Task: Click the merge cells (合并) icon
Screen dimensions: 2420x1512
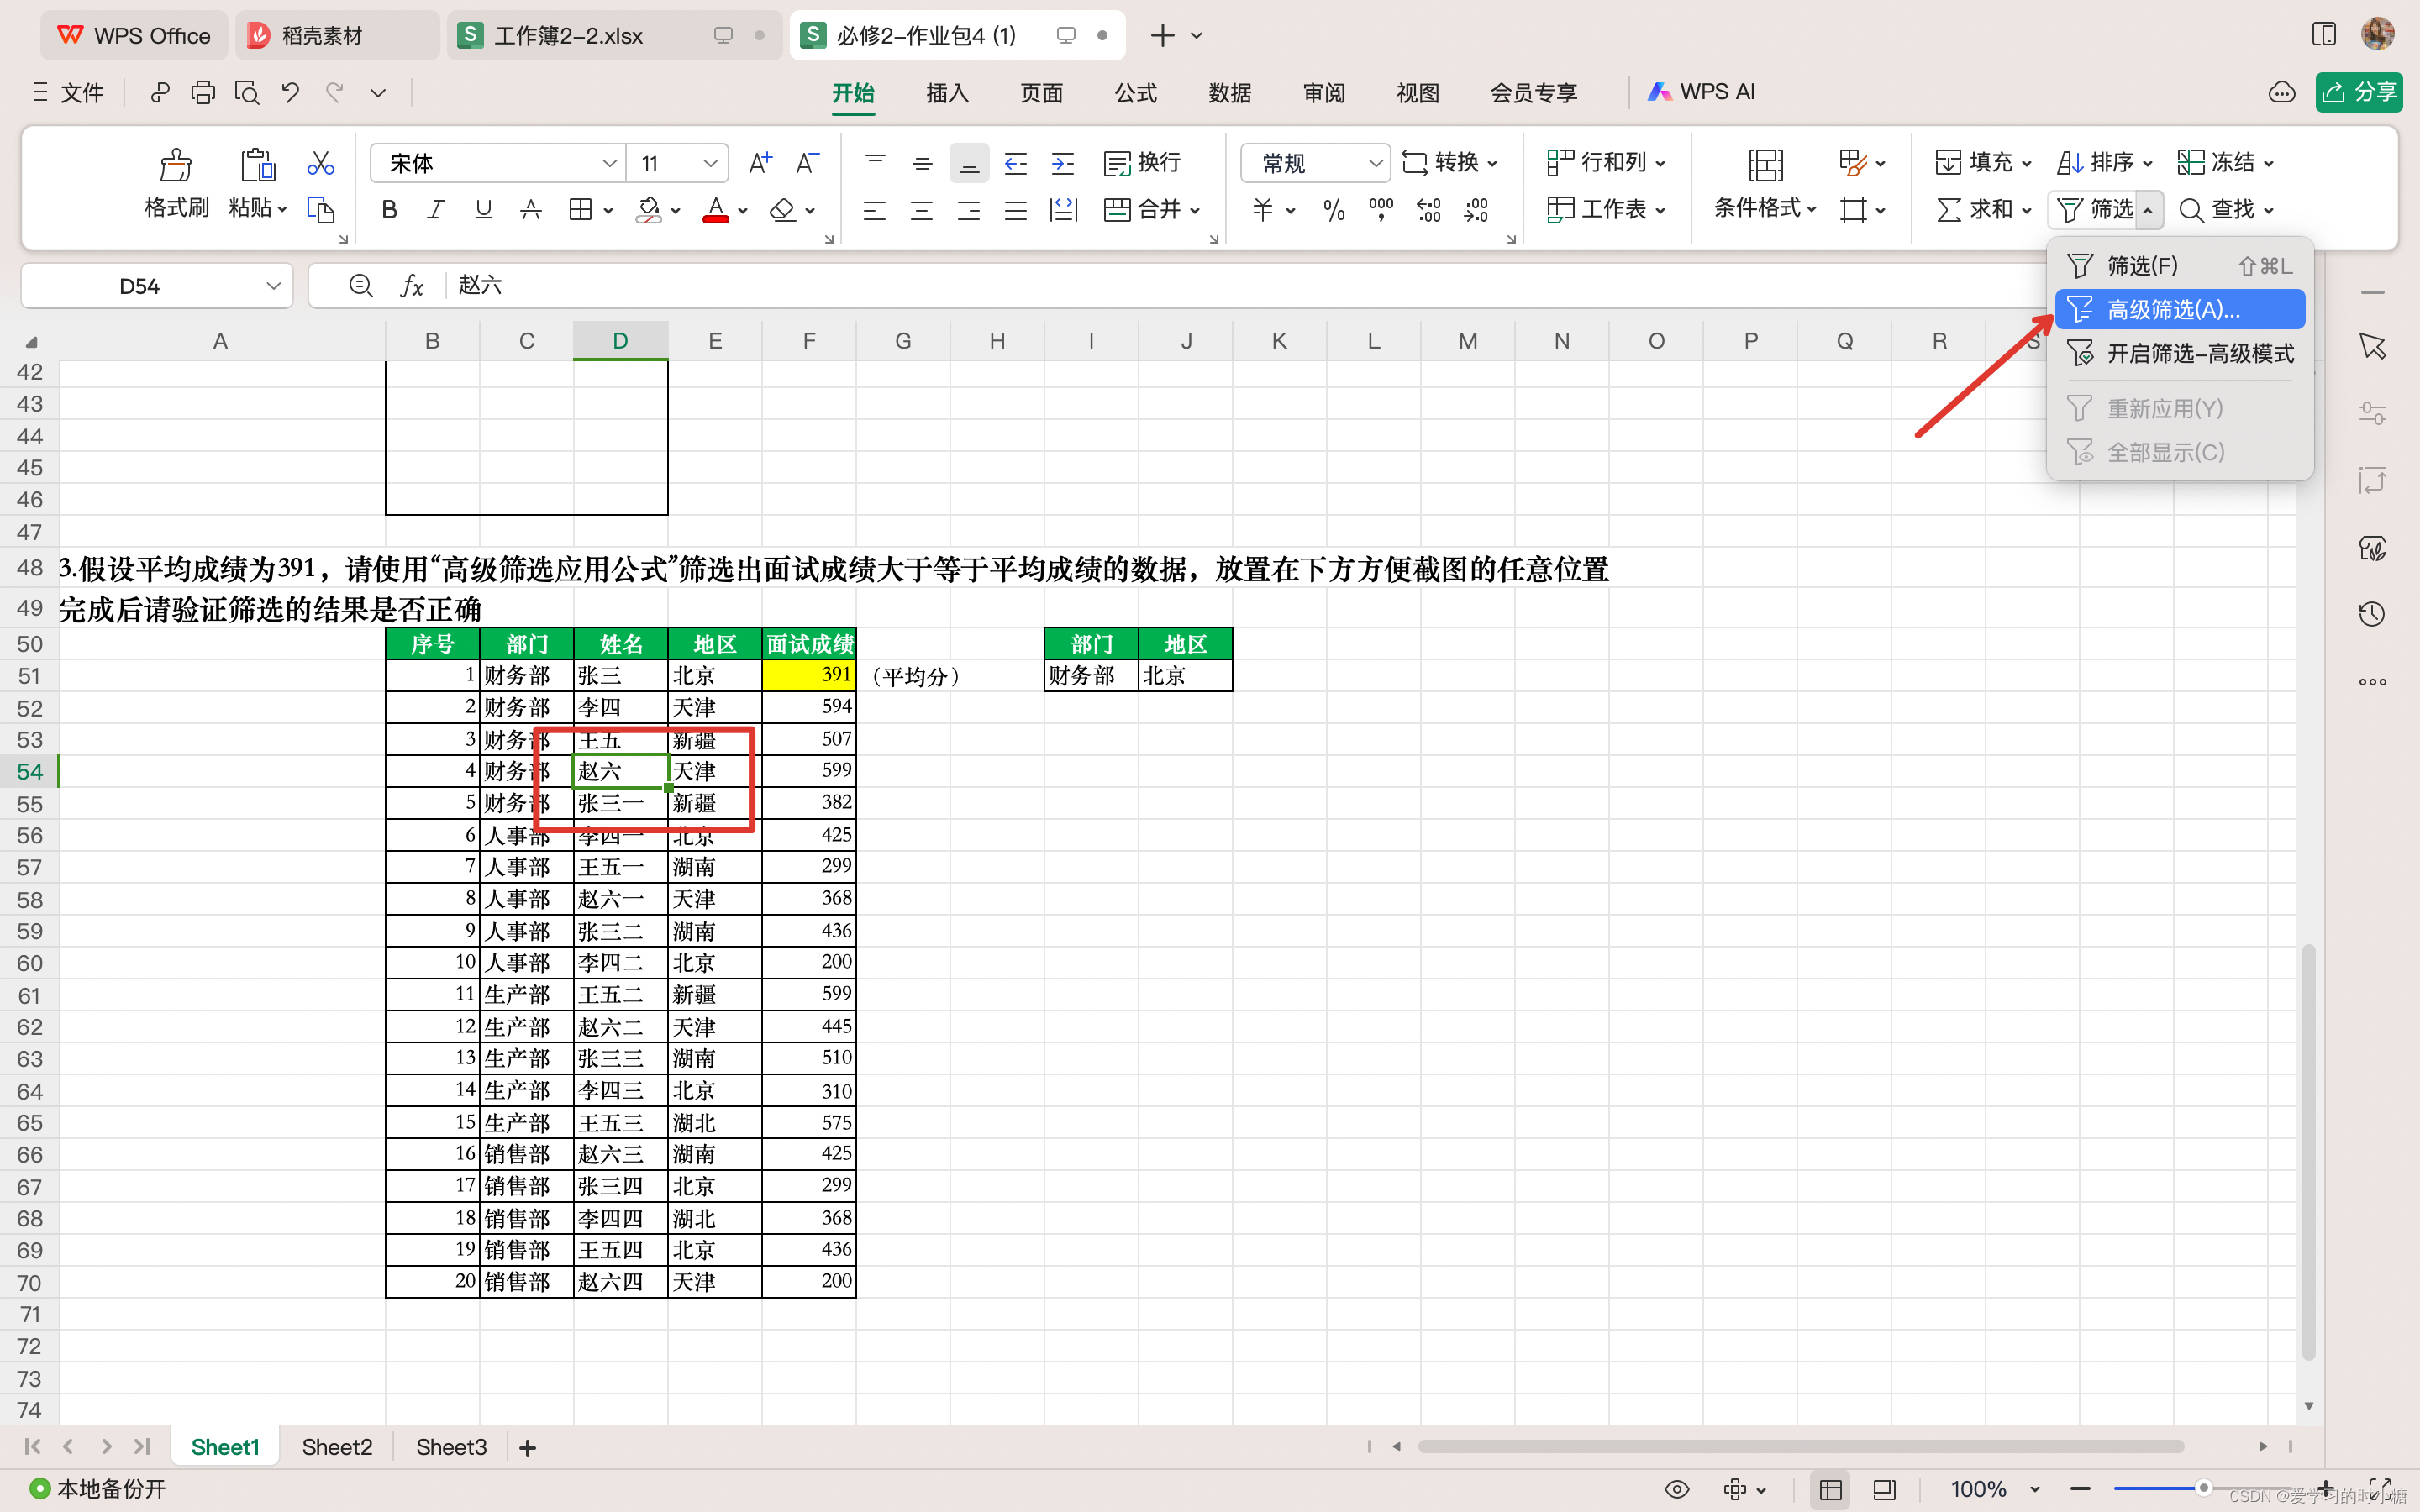Action: tap(1117, 210)
